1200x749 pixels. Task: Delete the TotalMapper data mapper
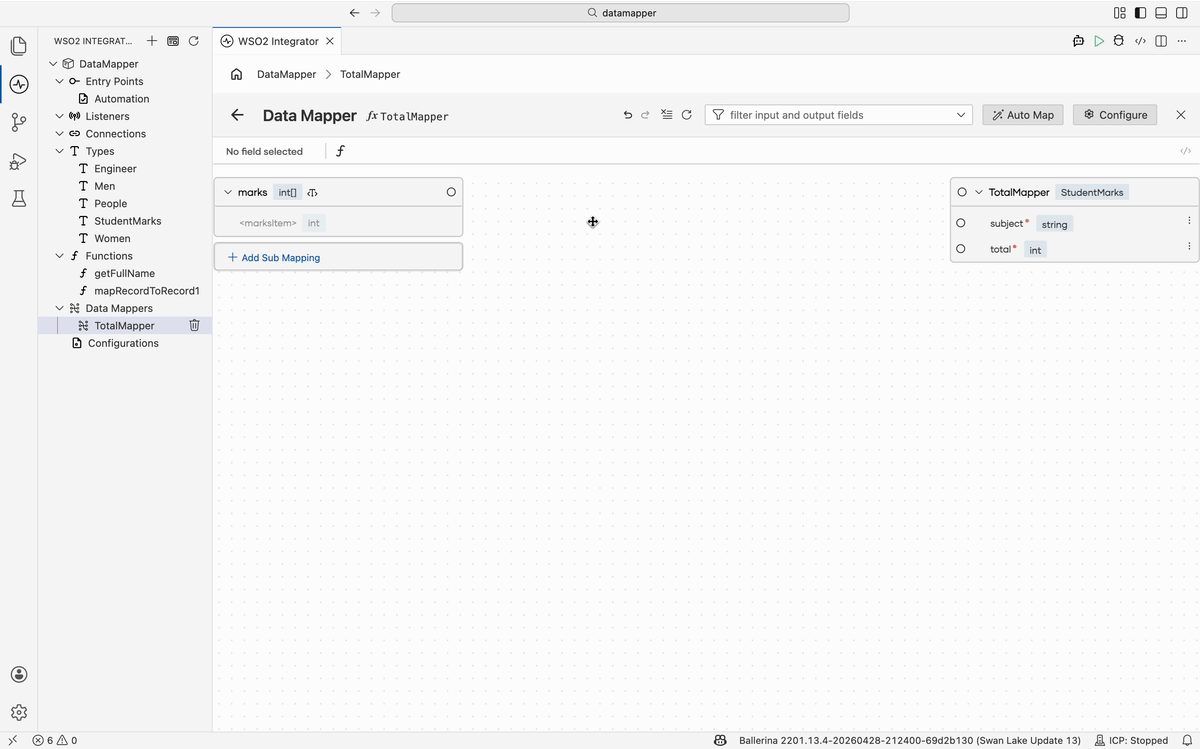point(195,325)
